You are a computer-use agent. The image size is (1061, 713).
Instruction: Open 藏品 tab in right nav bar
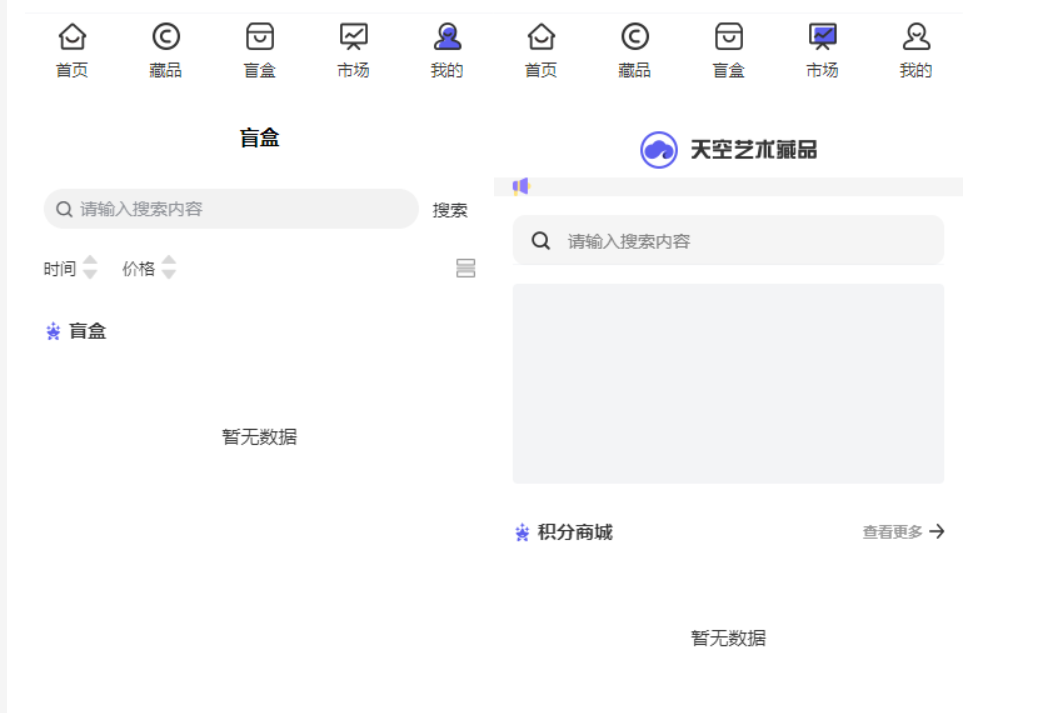click(x=635, y=51)
